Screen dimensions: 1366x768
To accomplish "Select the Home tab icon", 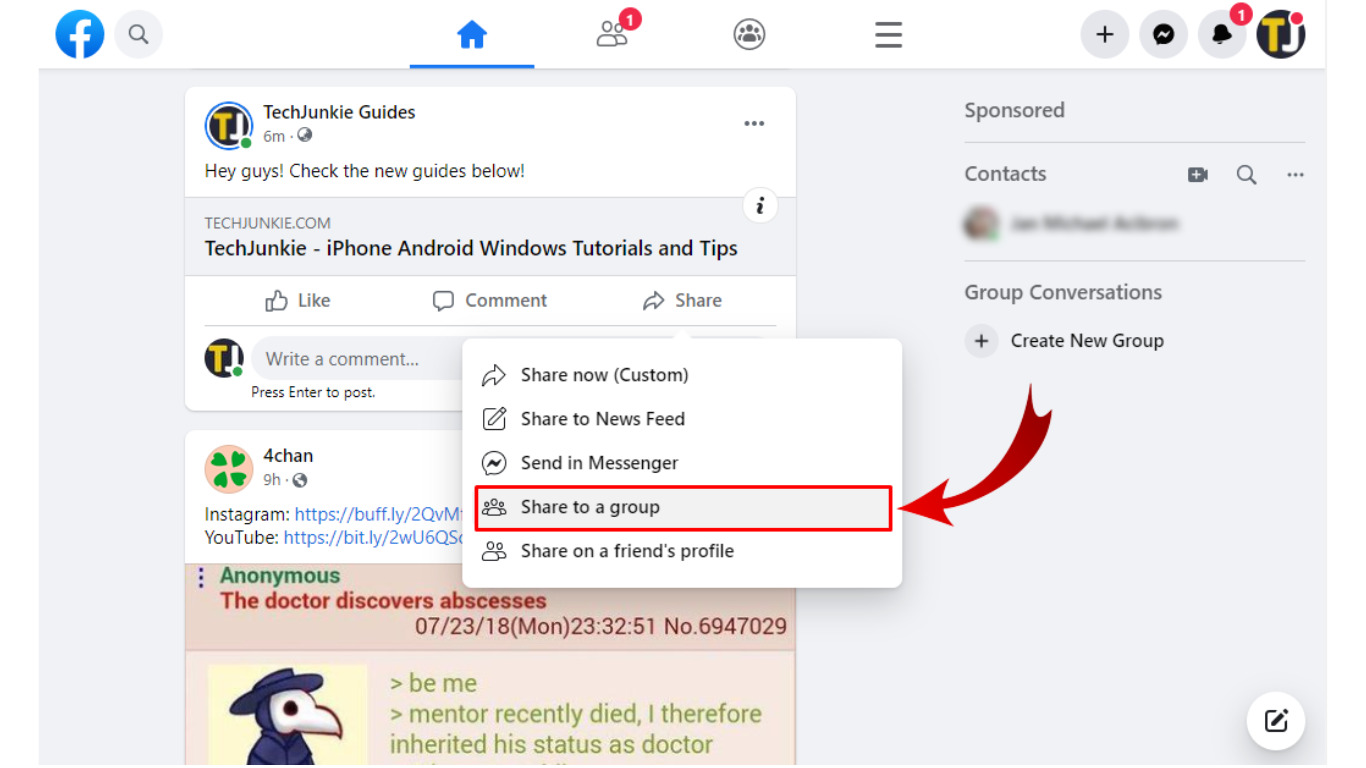I will pyautogui.click(x=472, y=35).
